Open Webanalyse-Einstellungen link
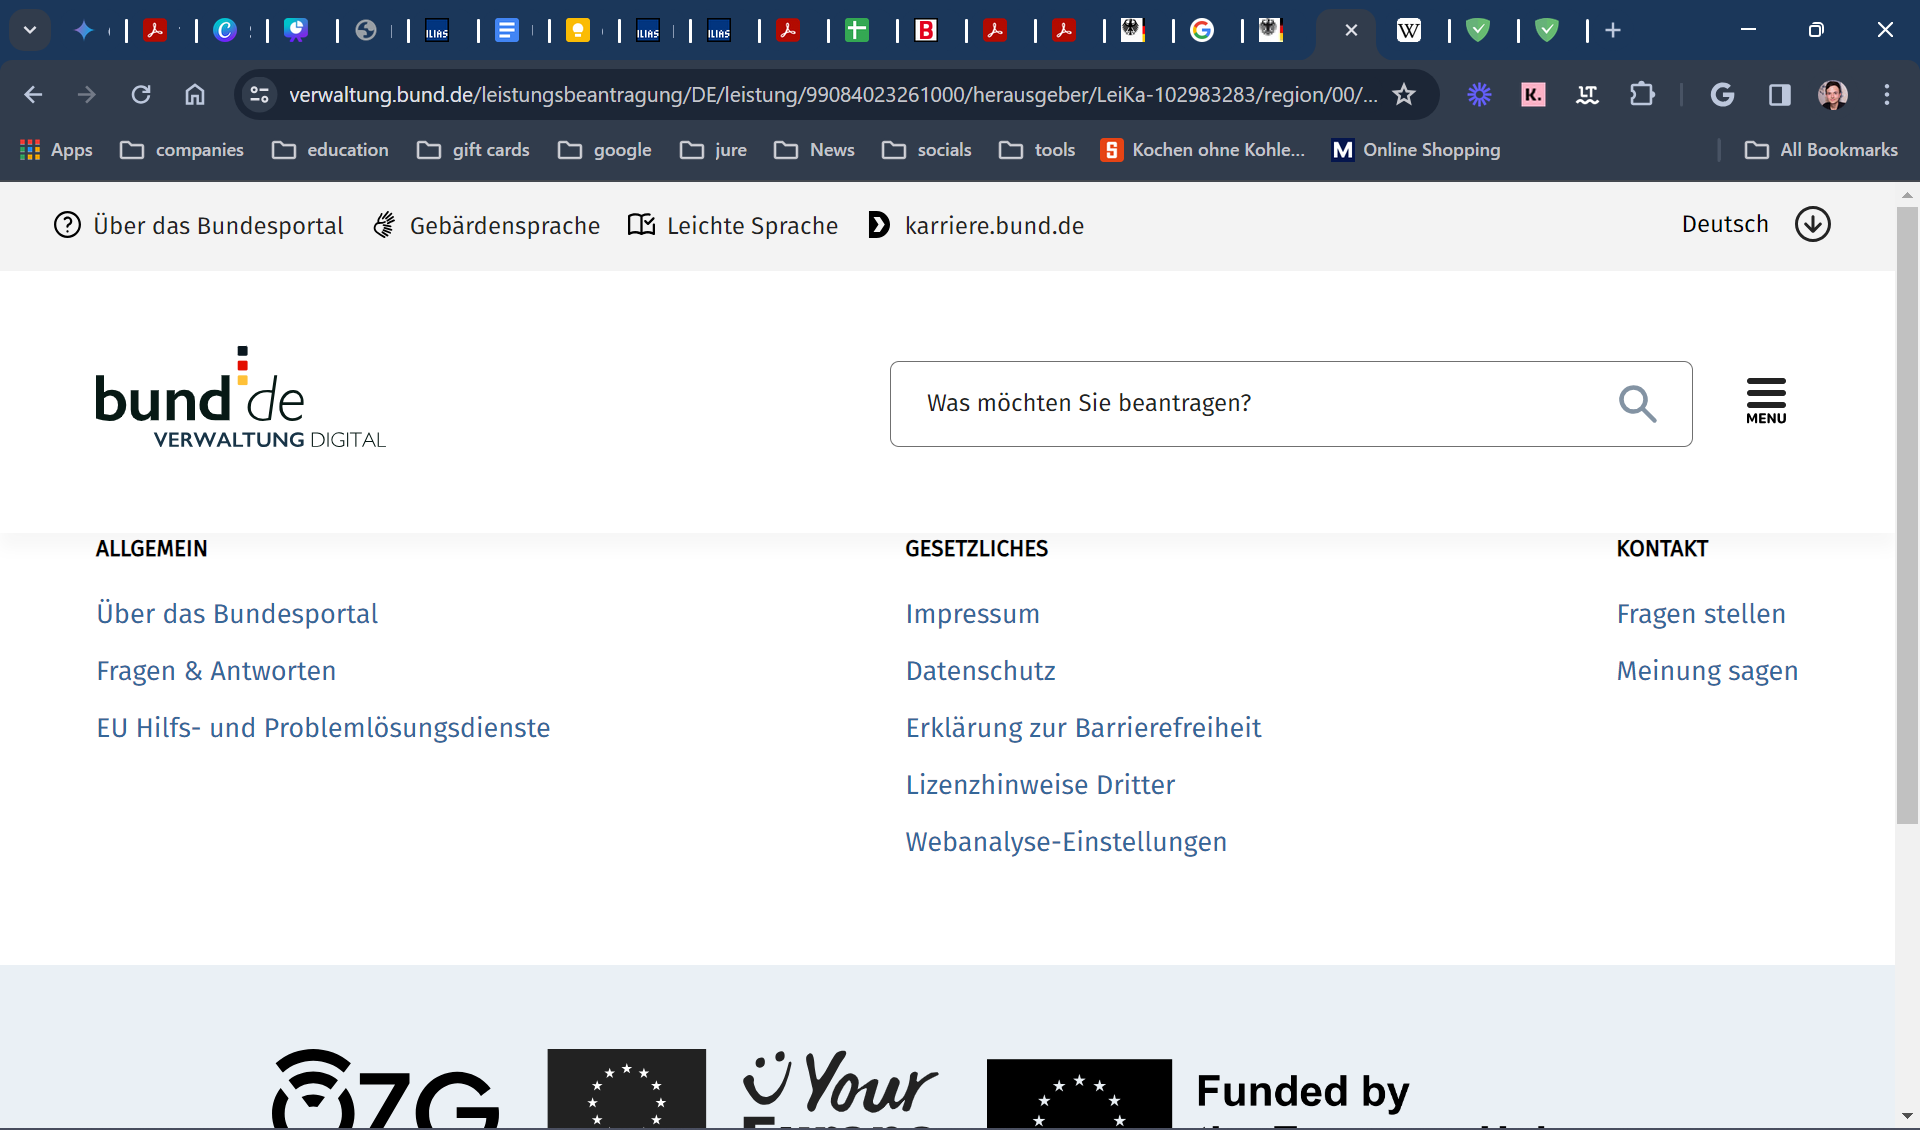The image size is (1920, 1130). 1066,842
